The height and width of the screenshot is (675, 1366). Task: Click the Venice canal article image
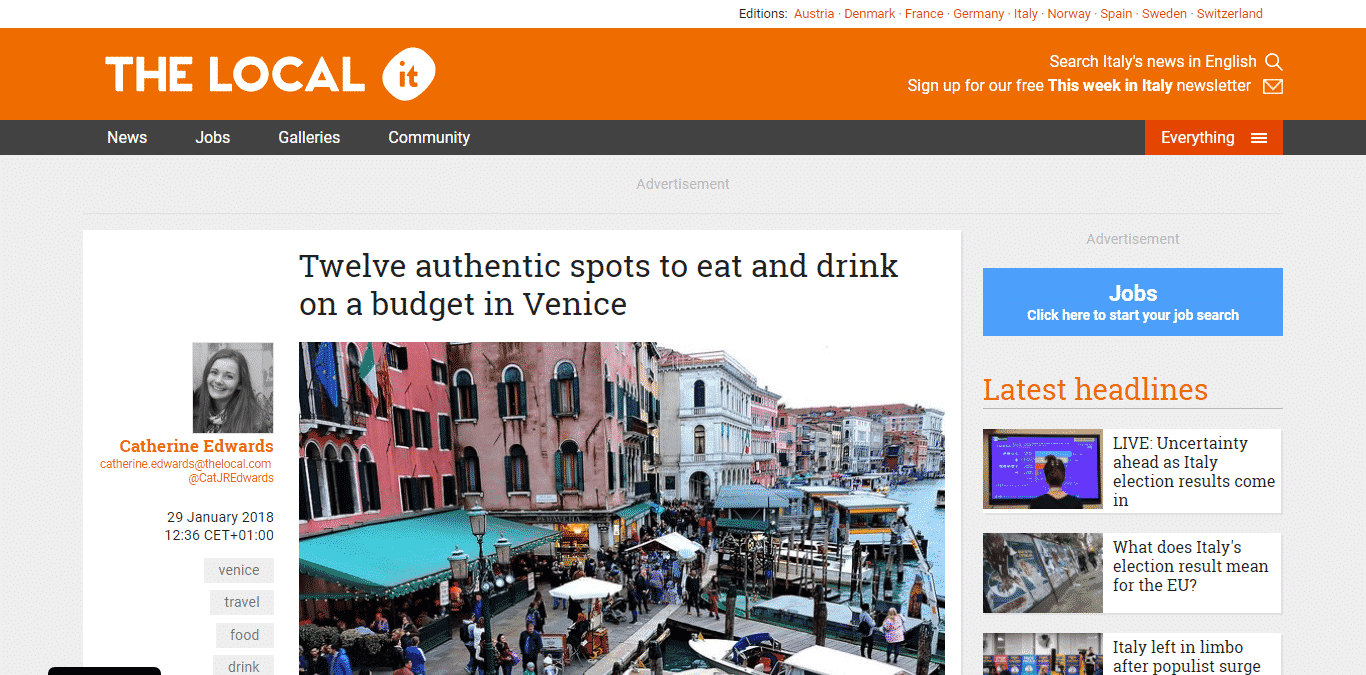pos(622,508)
